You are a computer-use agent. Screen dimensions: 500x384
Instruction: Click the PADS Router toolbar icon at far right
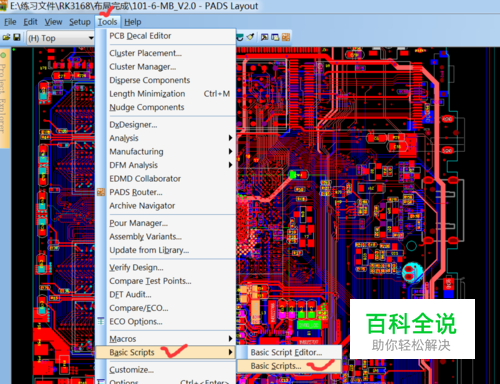pyautogui.click(x=286, y=37)
